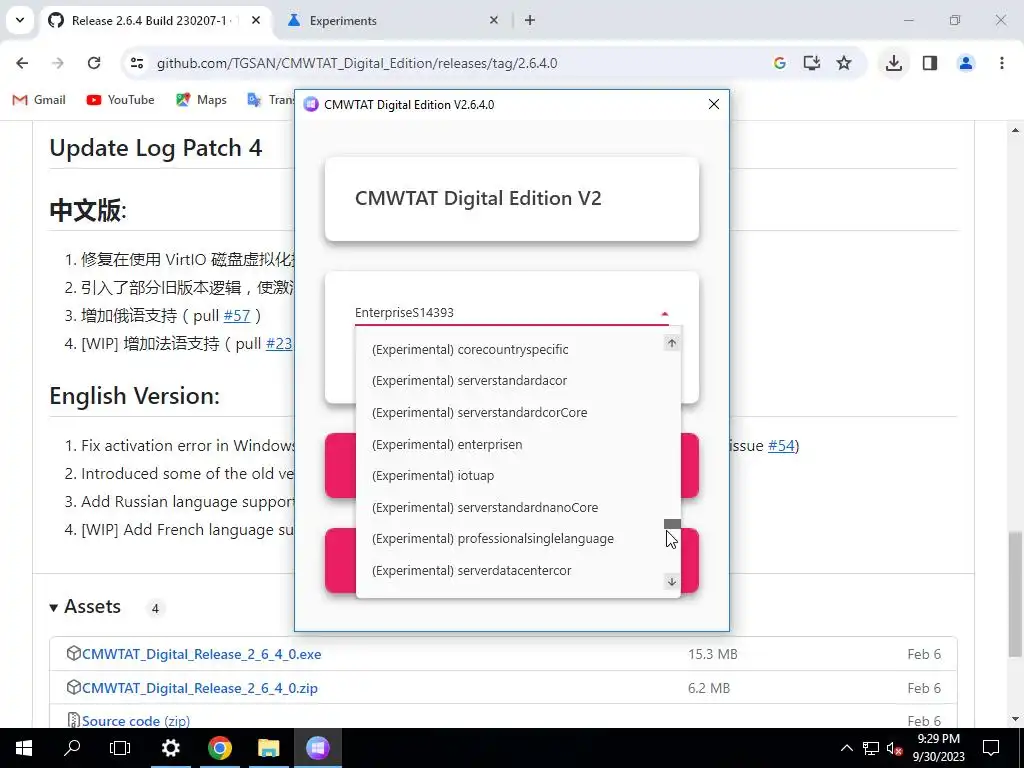Click CMWTAT app taskbar icon
Viewport: 1024px width, 768px height.
317,748
